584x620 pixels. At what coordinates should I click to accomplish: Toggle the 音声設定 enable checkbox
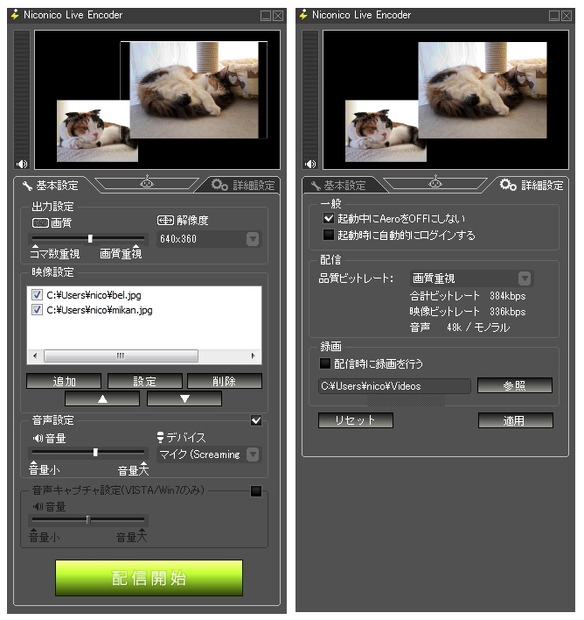[x=256, y=420]
